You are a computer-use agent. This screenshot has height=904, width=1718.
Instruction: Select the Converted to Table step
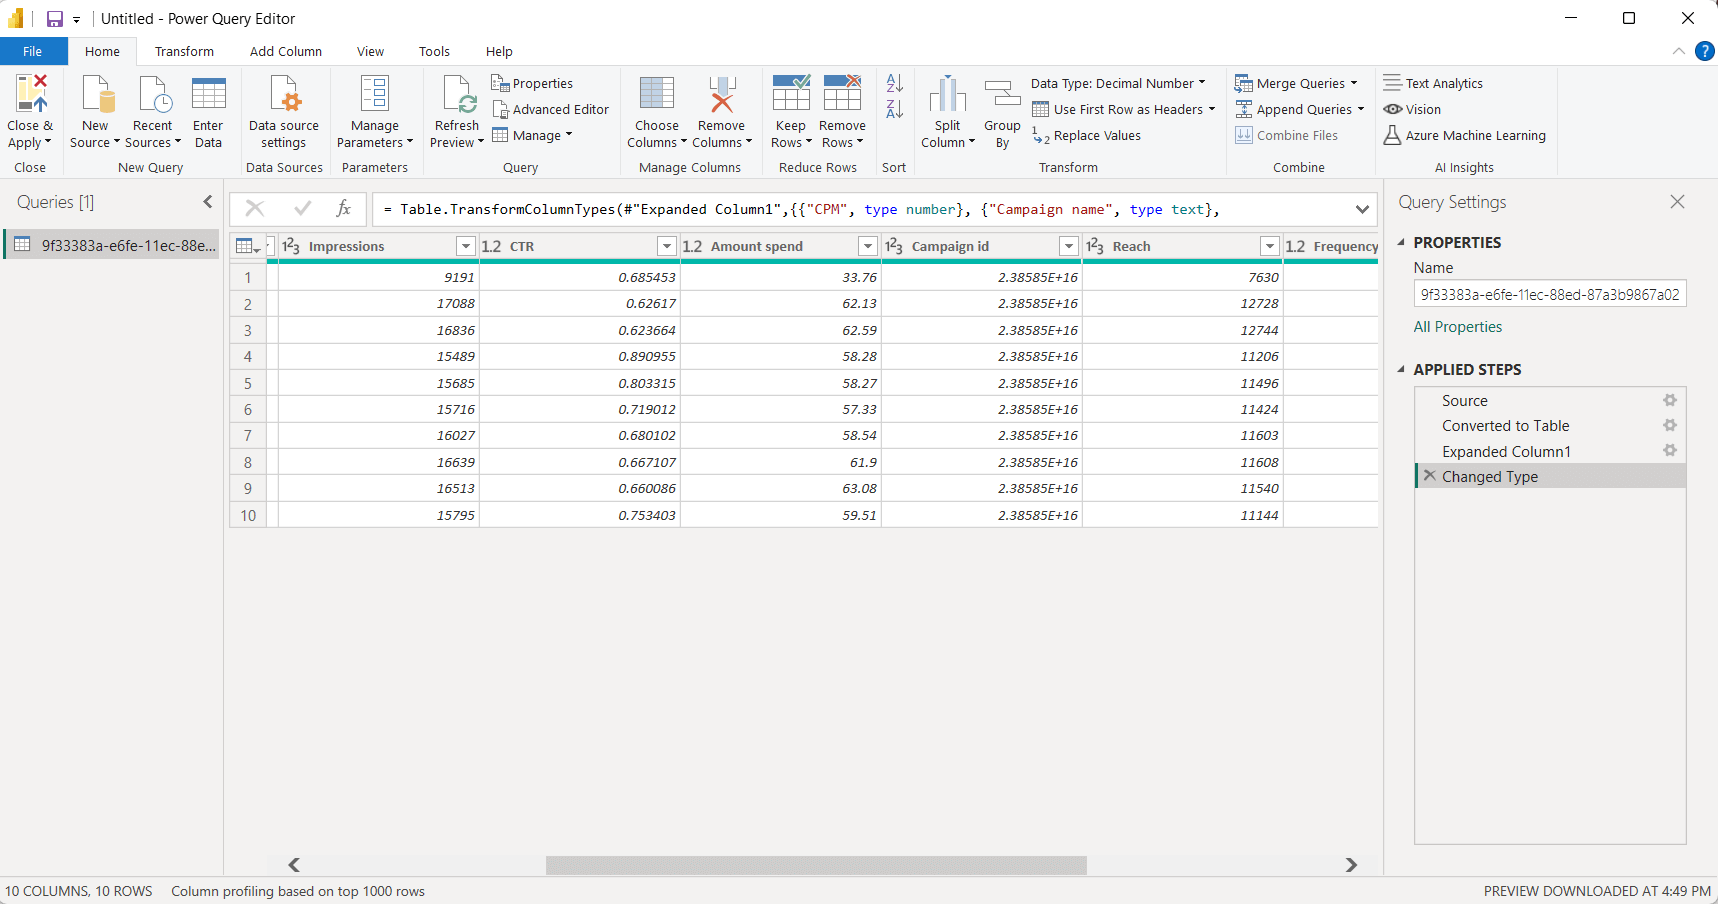click(1505, 425)
